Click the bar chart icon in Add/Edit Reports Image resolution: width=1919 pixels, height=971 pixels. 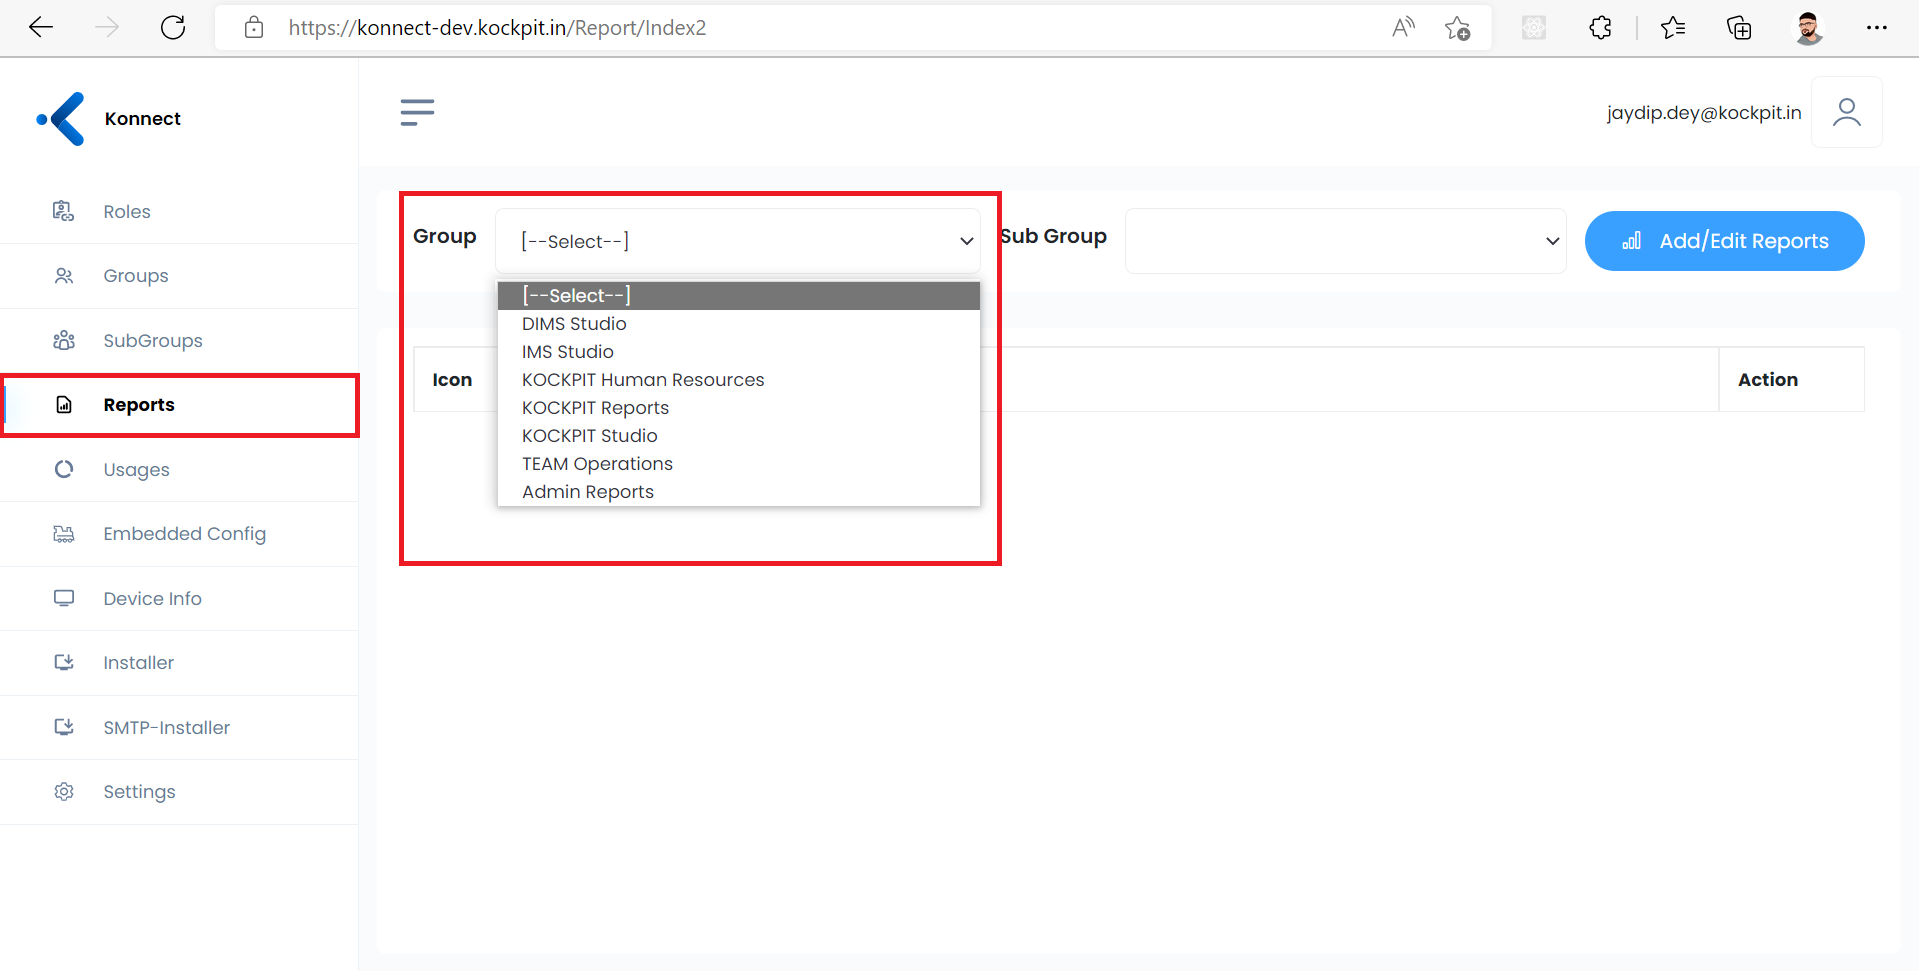click(x=1631, y=241)
